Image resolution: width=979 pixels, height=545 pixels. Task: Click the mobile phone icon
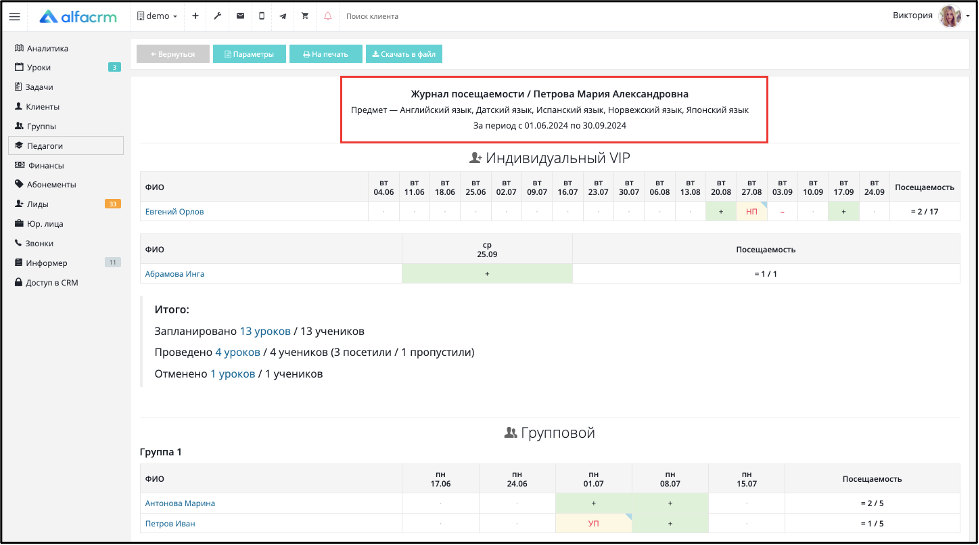point(262,16)
